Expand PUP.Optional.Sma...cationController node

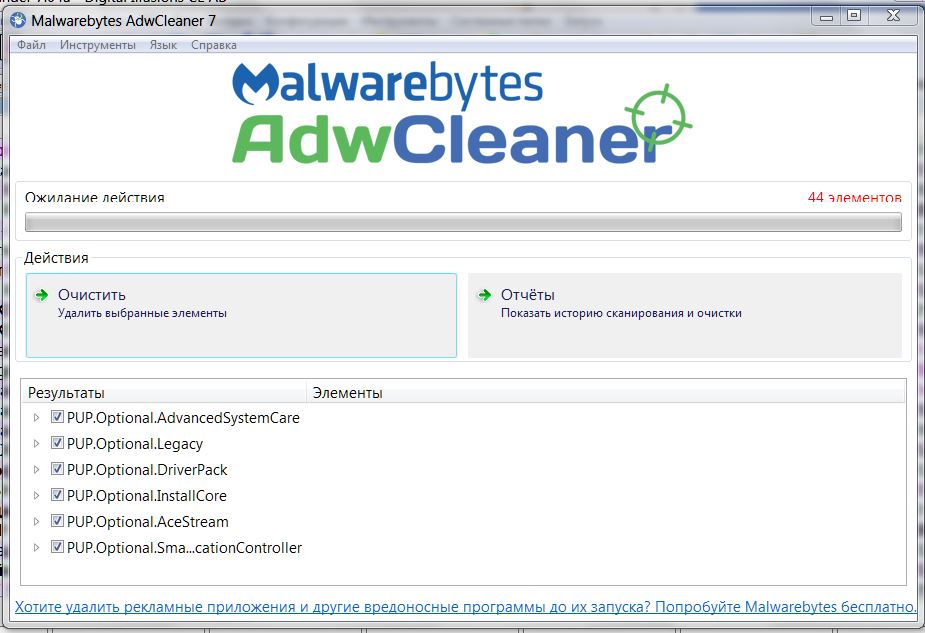click(36, 547)
